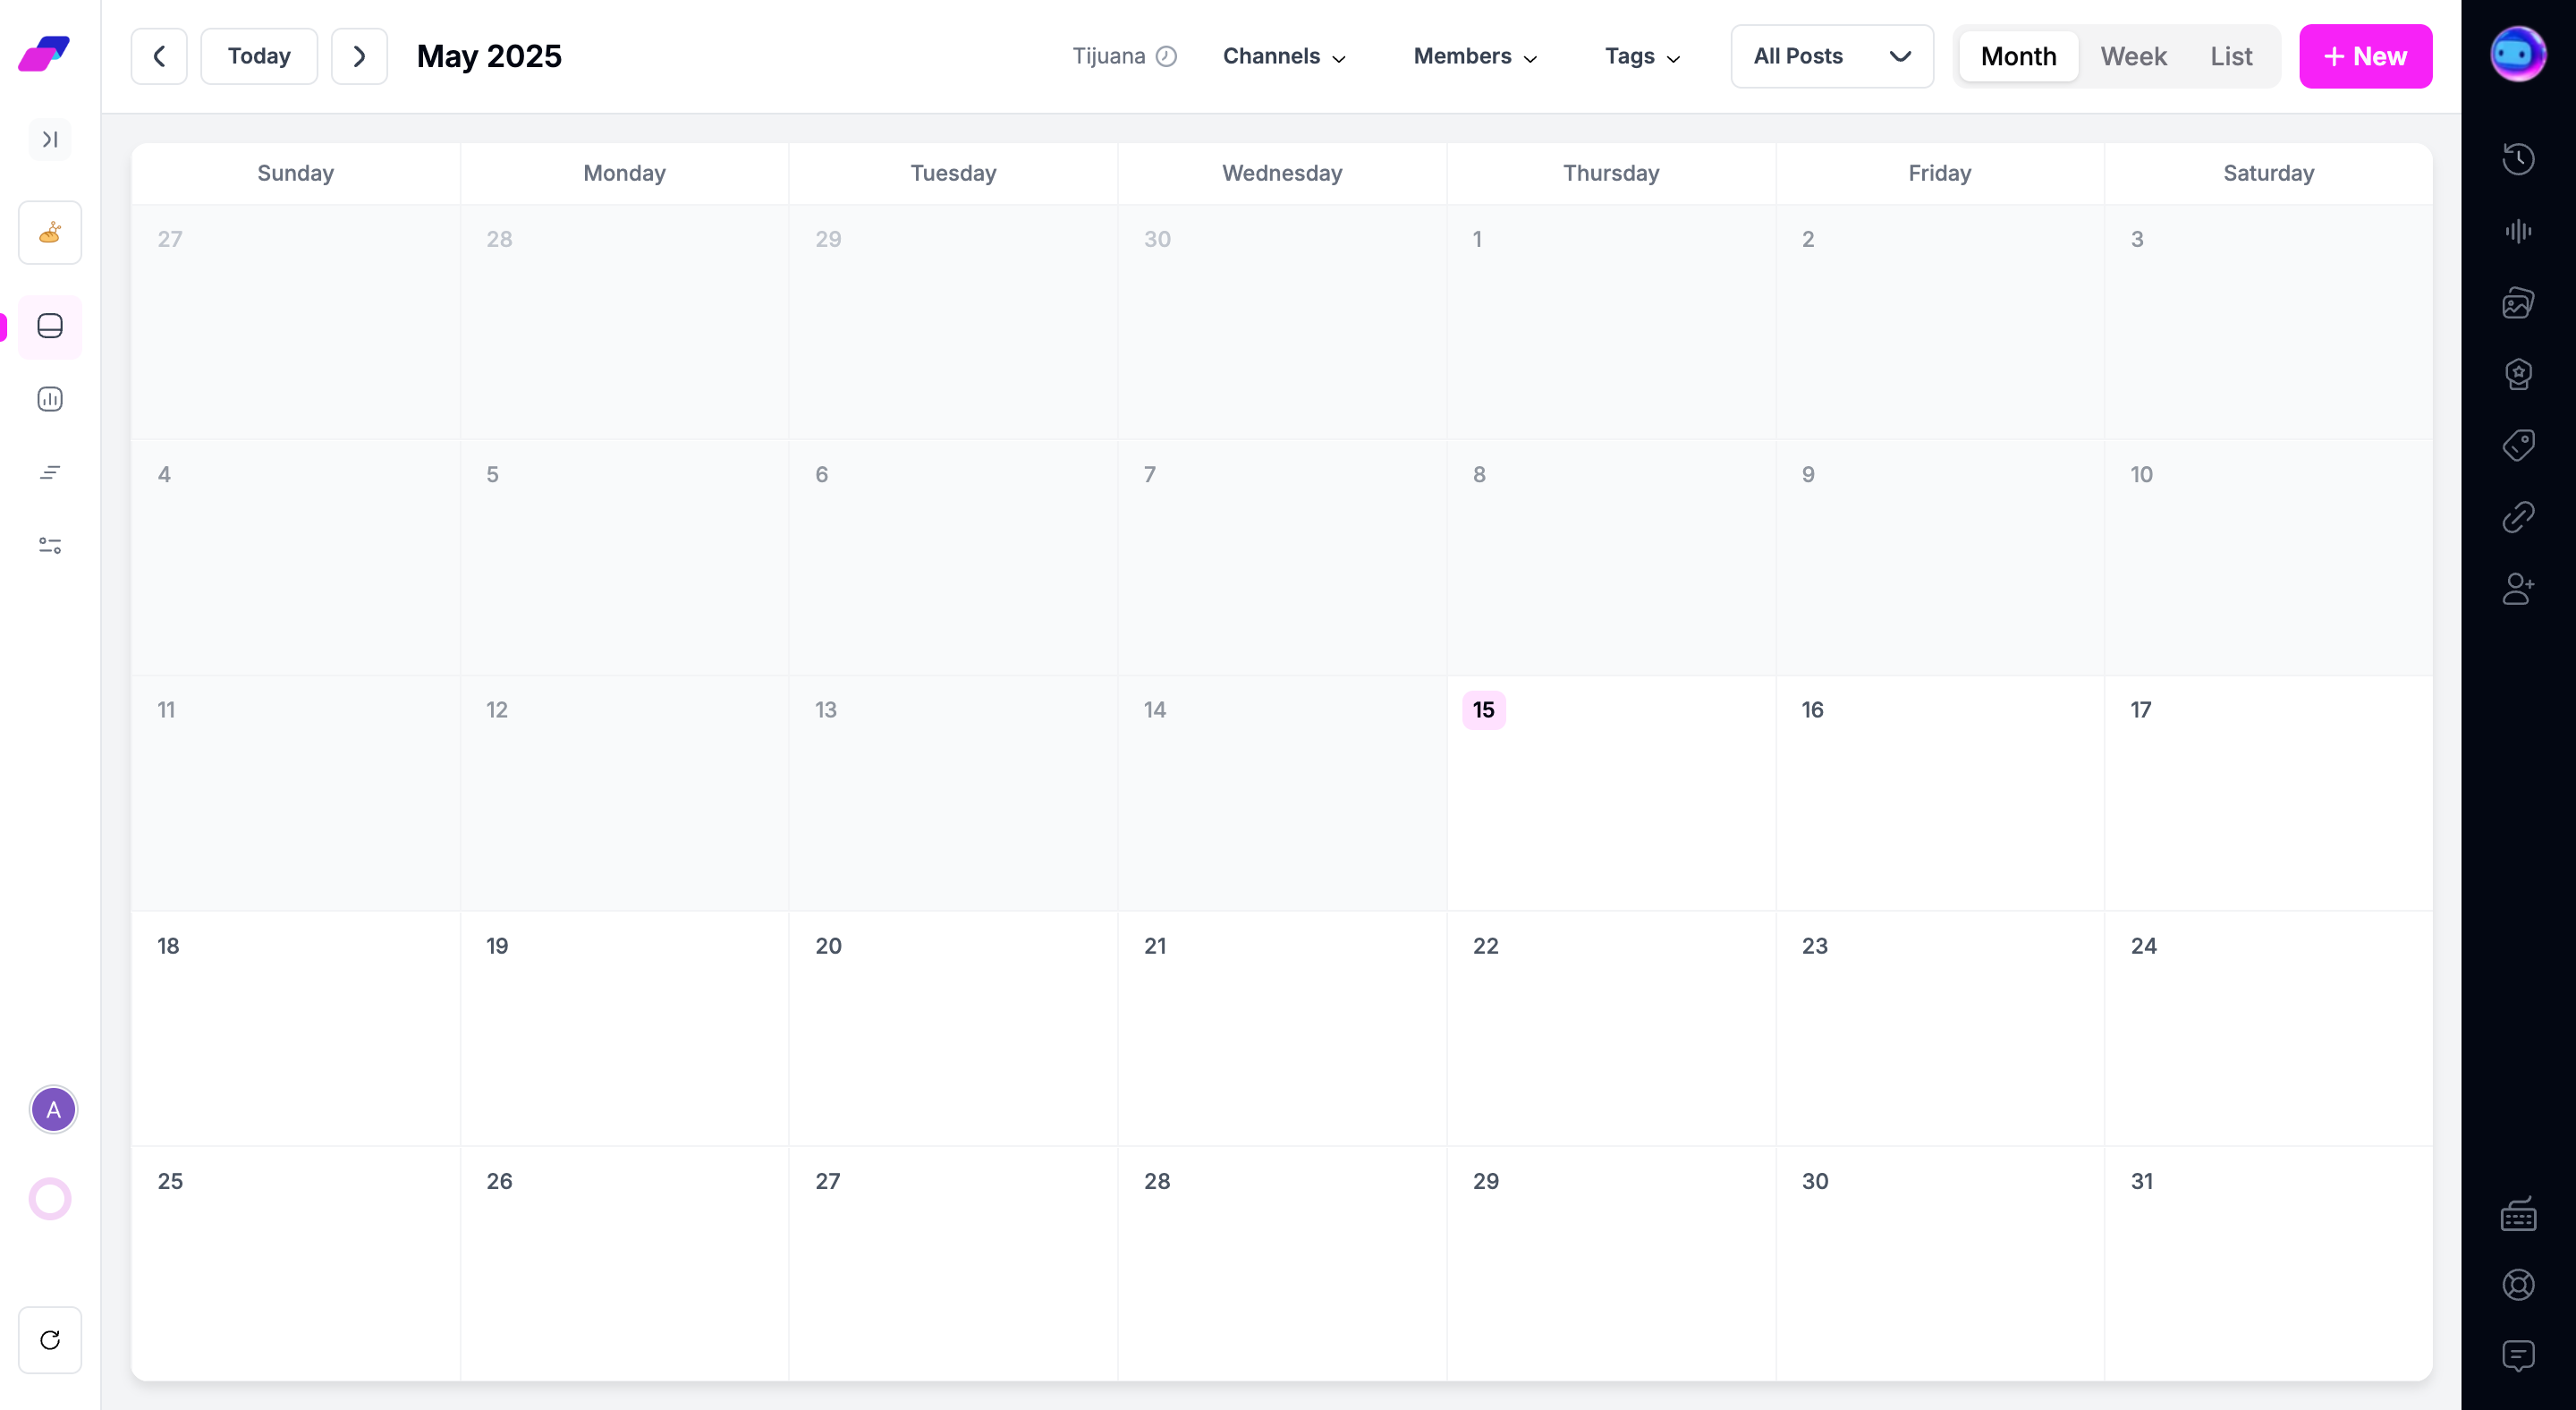Open the history clock icon in right sidebar
Image resolution: width=2576 pixels, height=1410 pixels.
(2518, 159)
